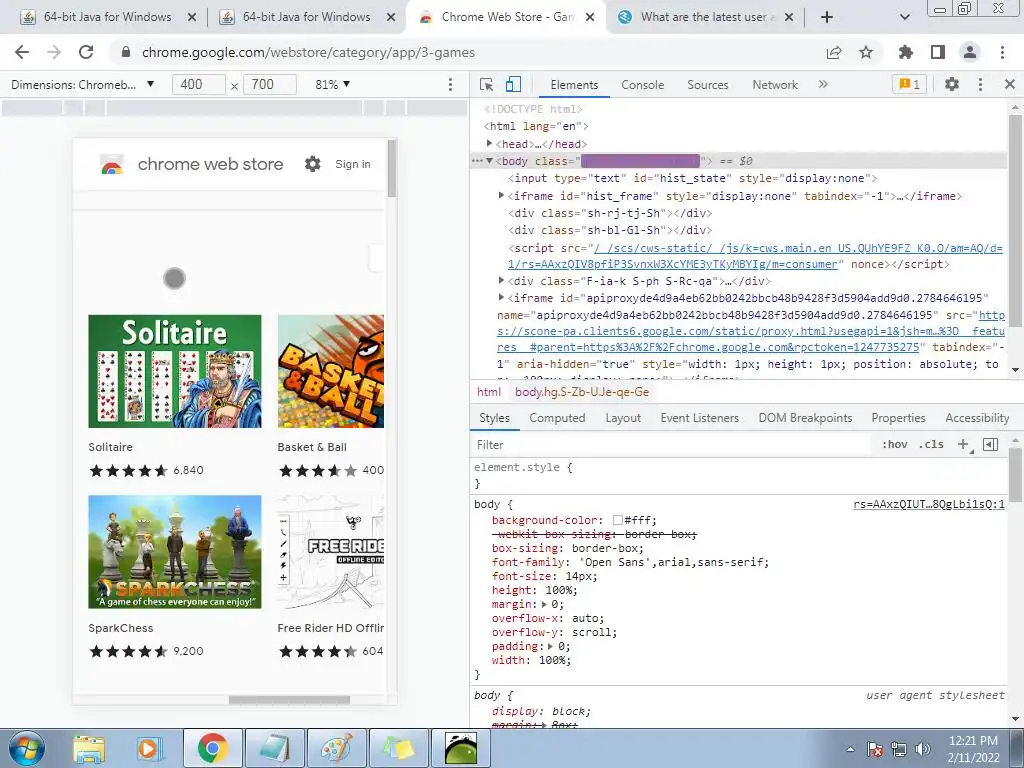1024x768 pixels.
Task: Collapse the body element node
Action: tap(489, 161)
